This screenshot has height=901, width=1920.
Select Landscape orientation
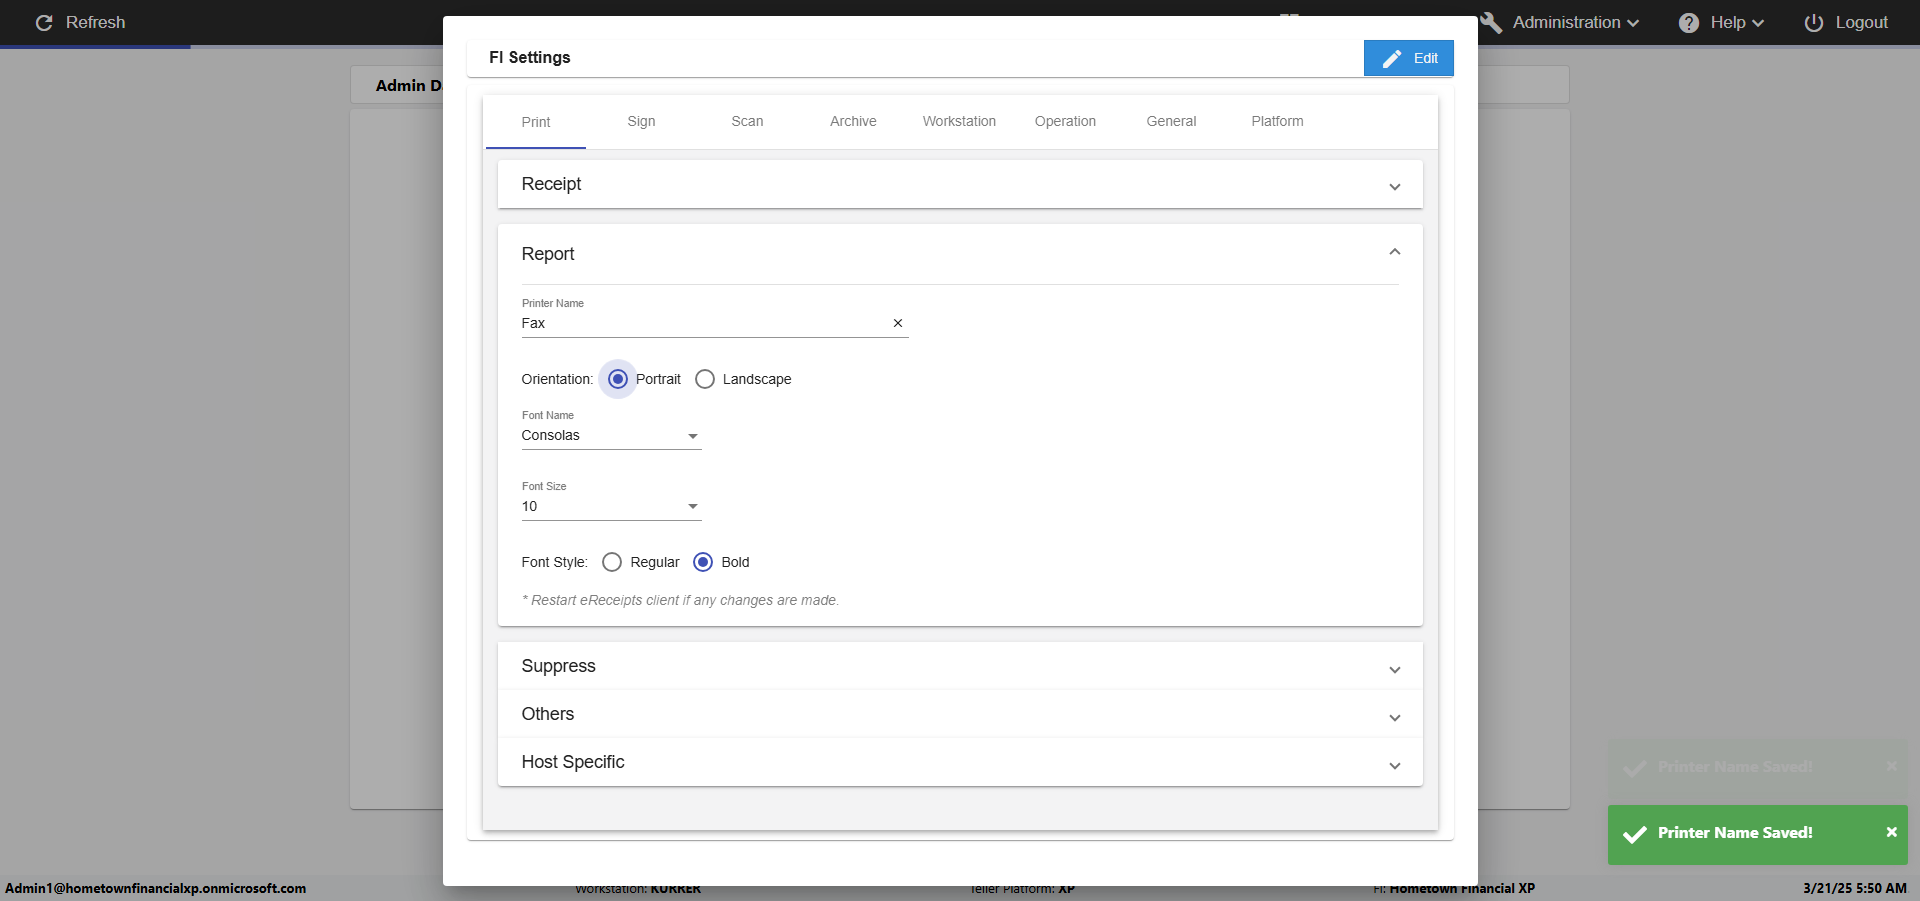tap(705, 379)
